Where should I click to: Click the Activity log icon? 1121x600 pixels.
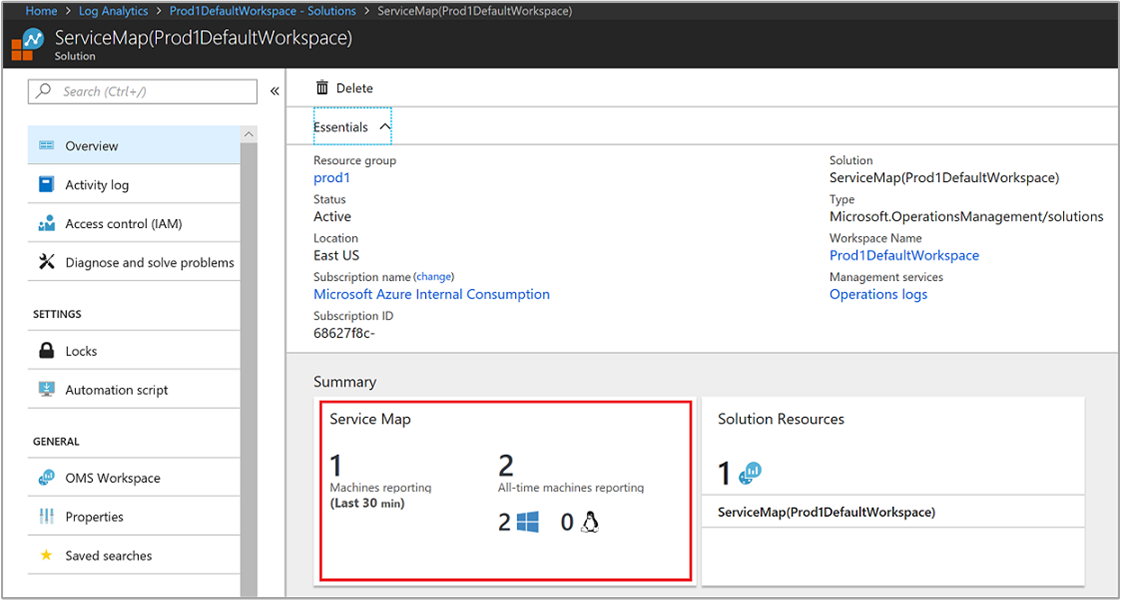pyautogui.click(x=45, y=184)
